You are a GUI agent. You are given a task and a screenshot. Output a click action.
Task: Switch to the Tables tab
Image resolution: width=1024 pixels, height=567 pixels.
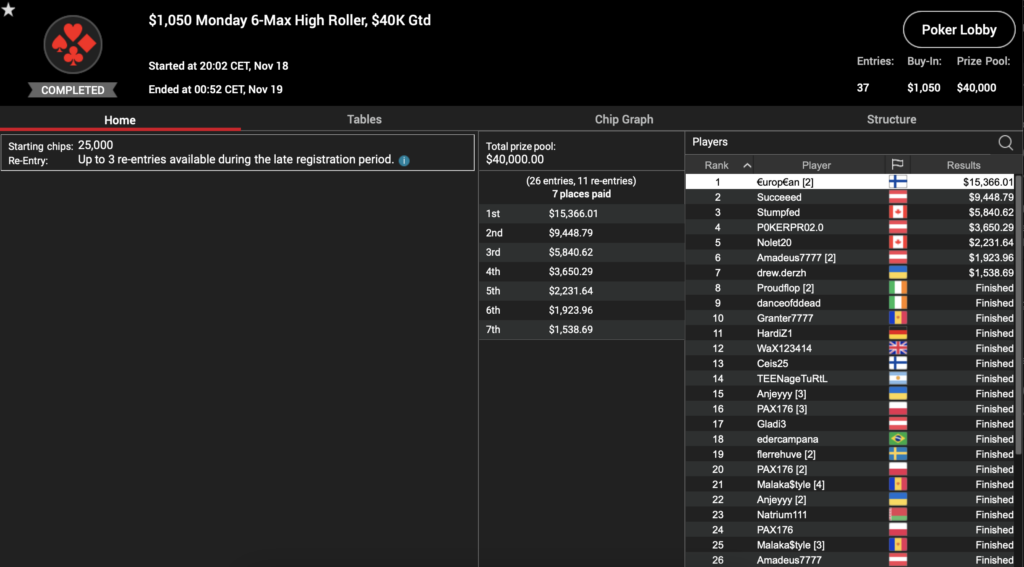tap(364, 119)
